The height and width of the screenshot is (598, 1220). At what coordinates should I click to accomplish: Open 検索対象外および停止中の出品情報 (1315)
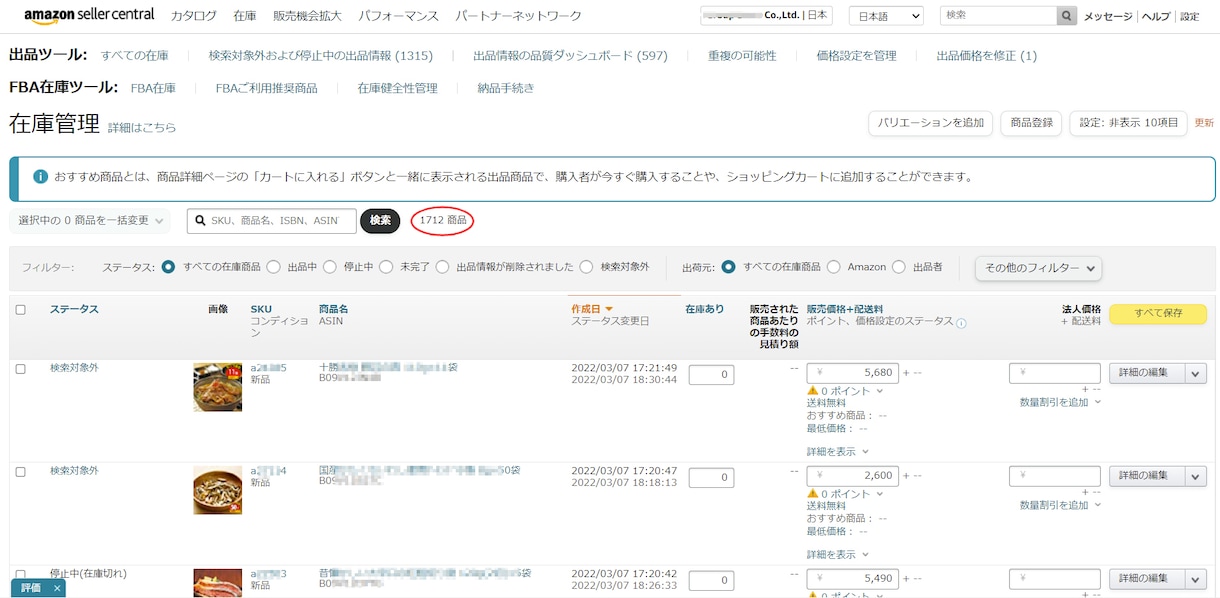tap(321, 56)
